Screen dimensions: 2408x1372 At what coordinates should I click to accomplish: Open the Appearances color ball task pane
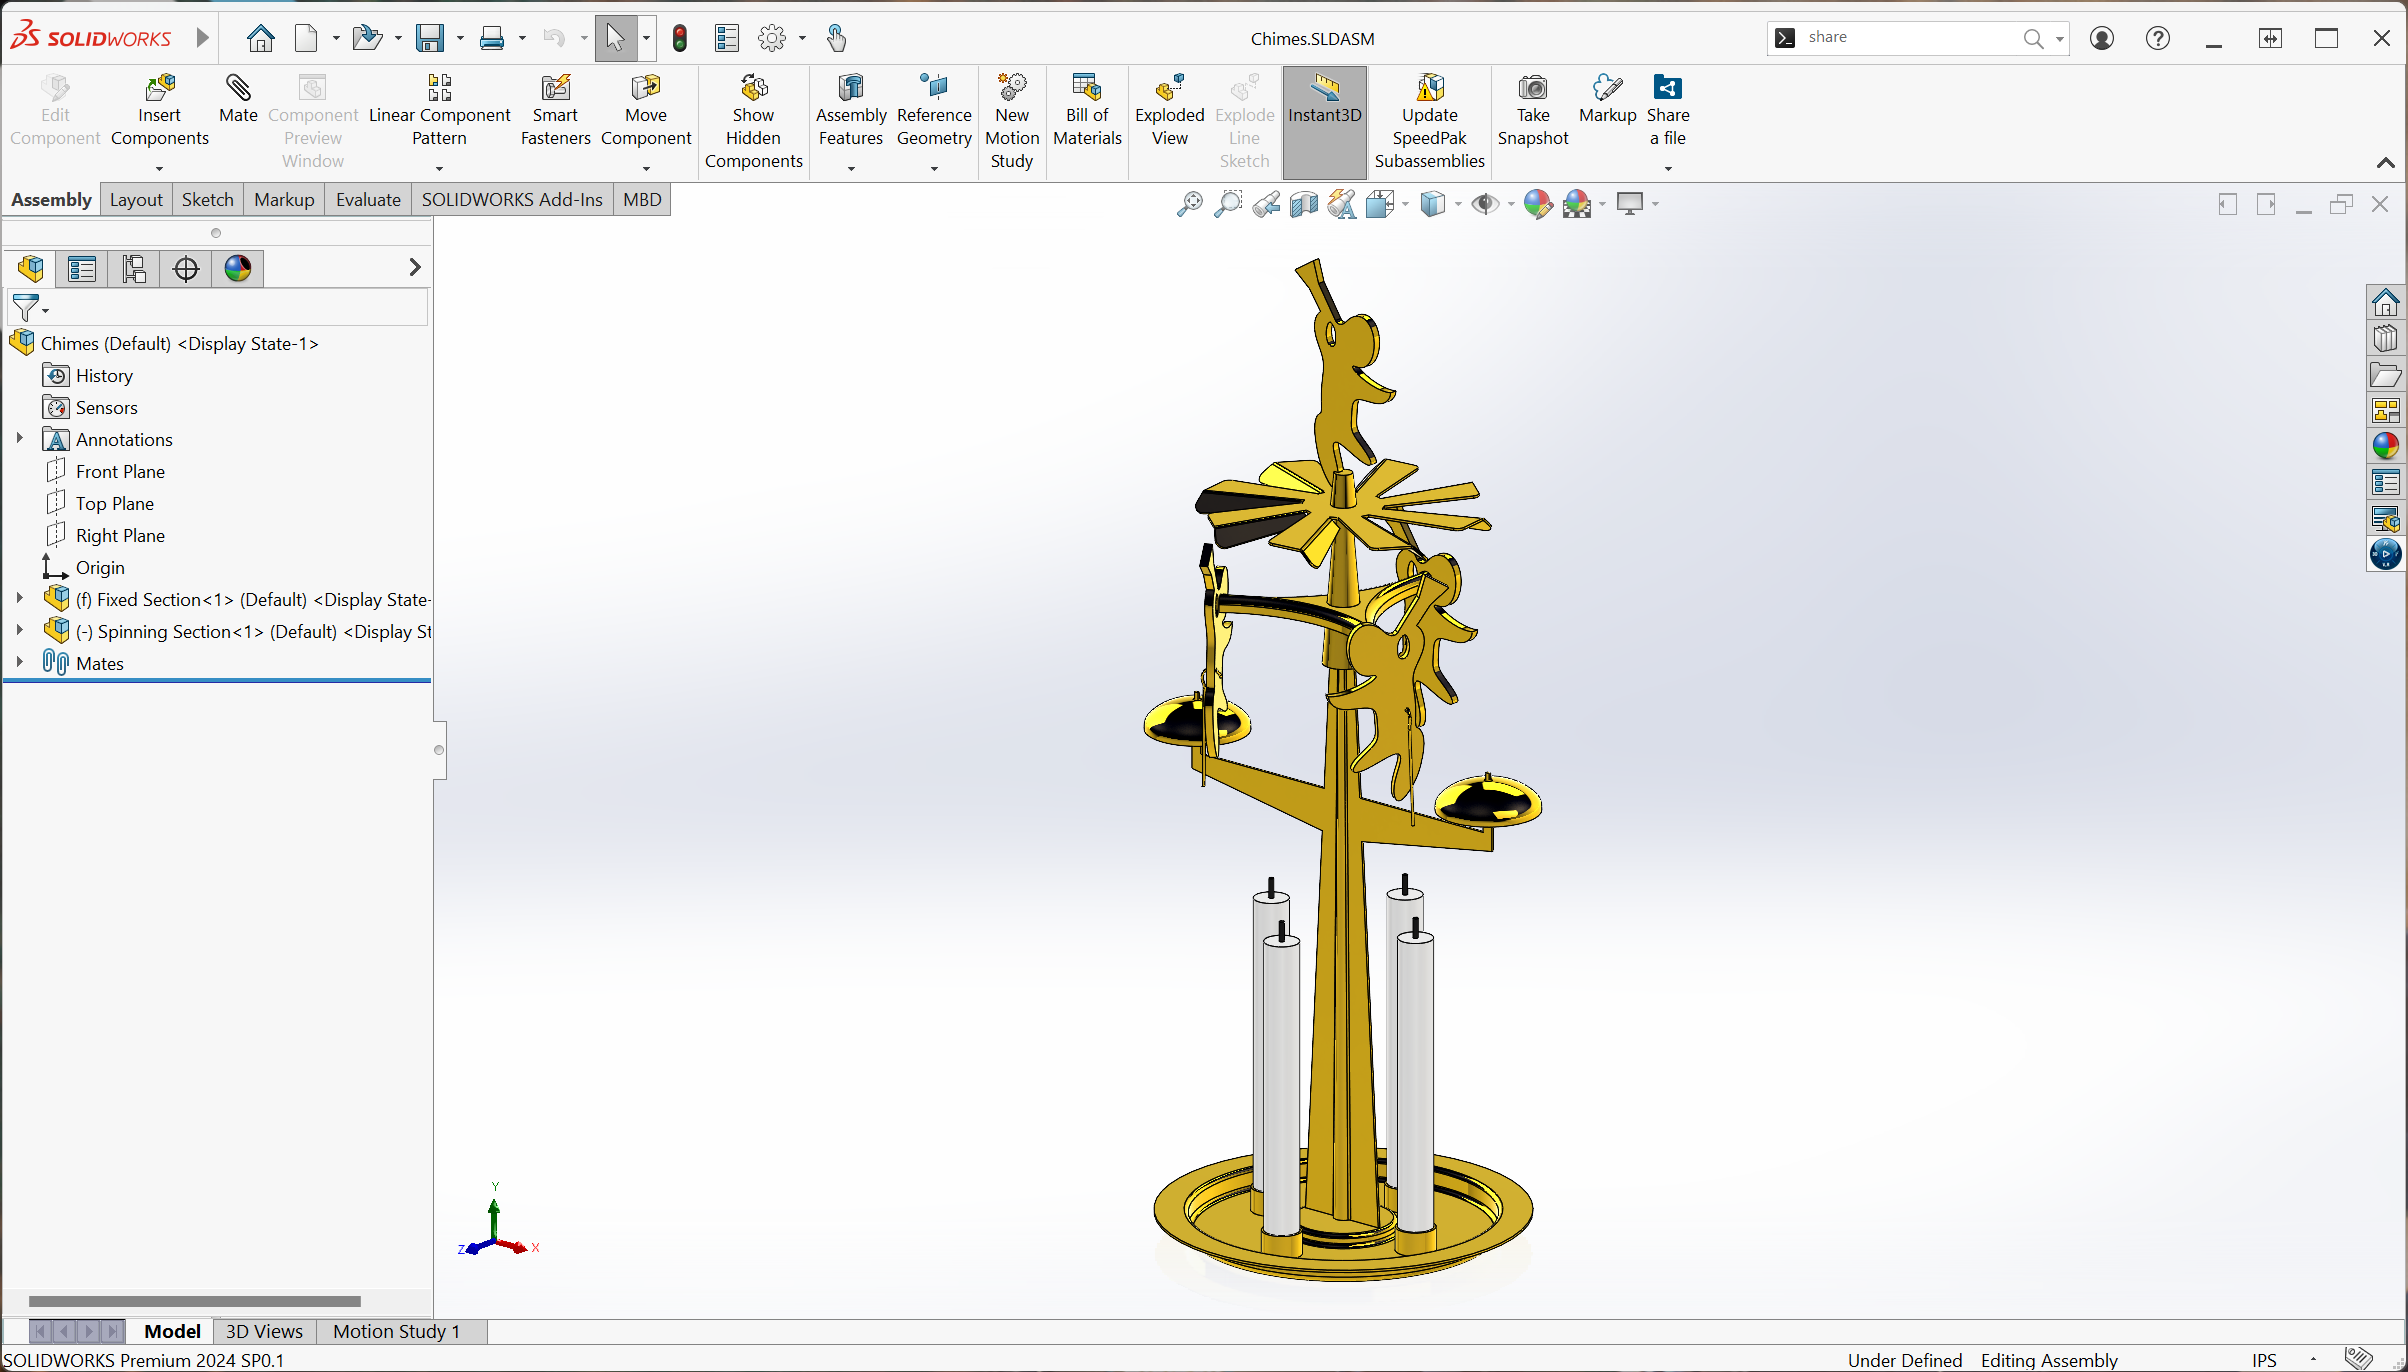(2386, 445)
